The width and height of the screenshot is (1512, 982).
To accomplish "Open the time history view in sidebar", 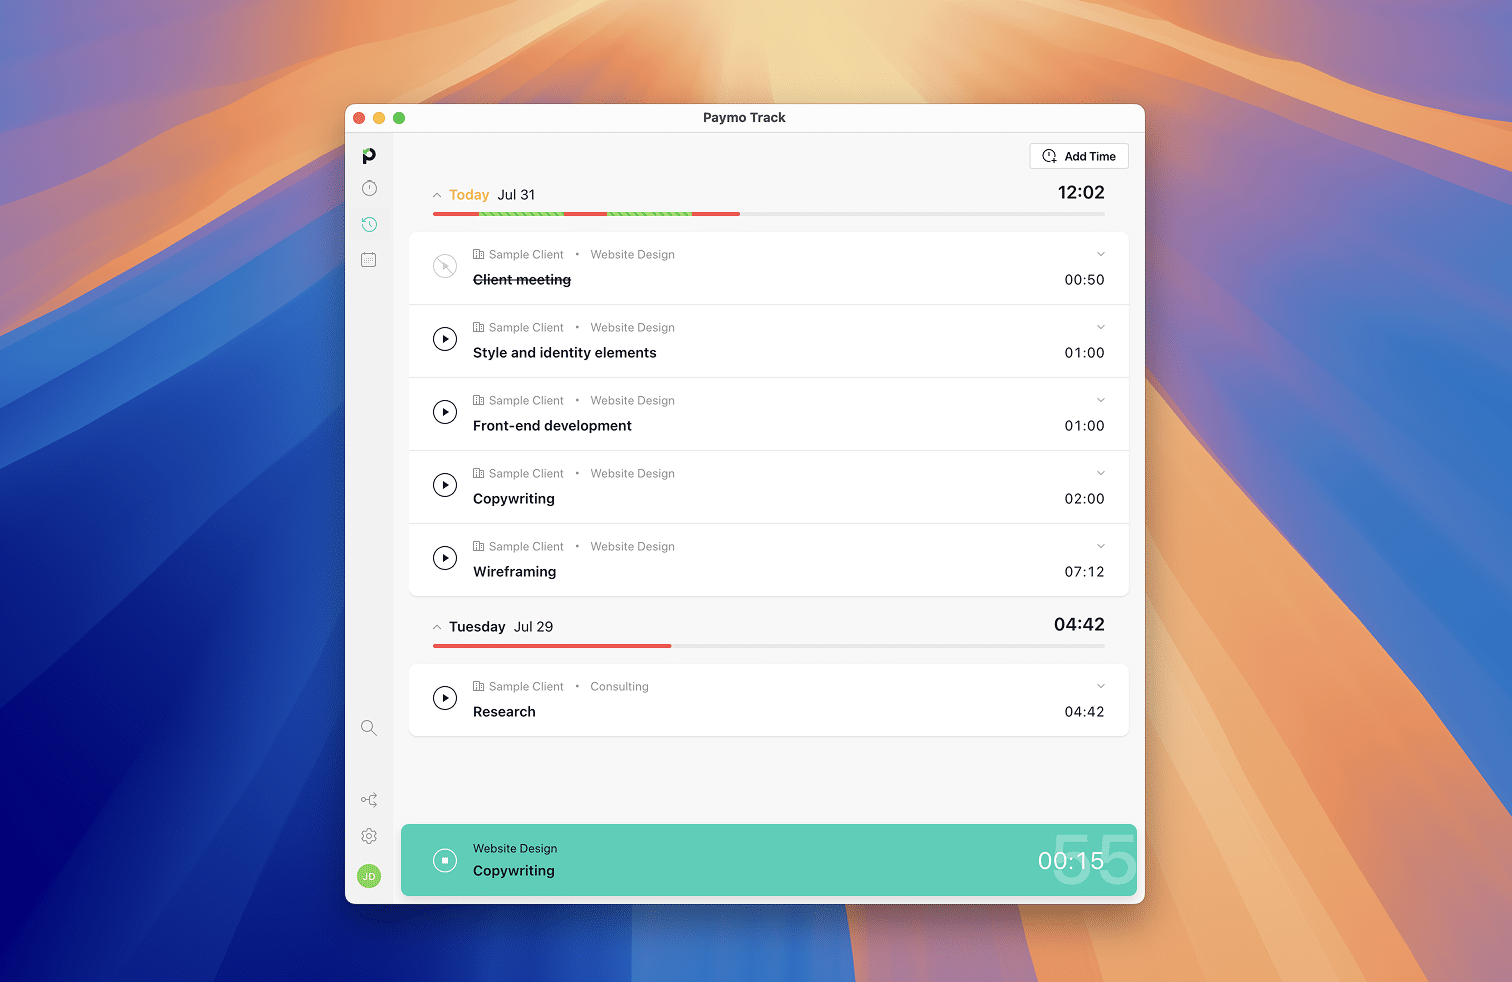I will pyautogui.click(x=369, y=224).
